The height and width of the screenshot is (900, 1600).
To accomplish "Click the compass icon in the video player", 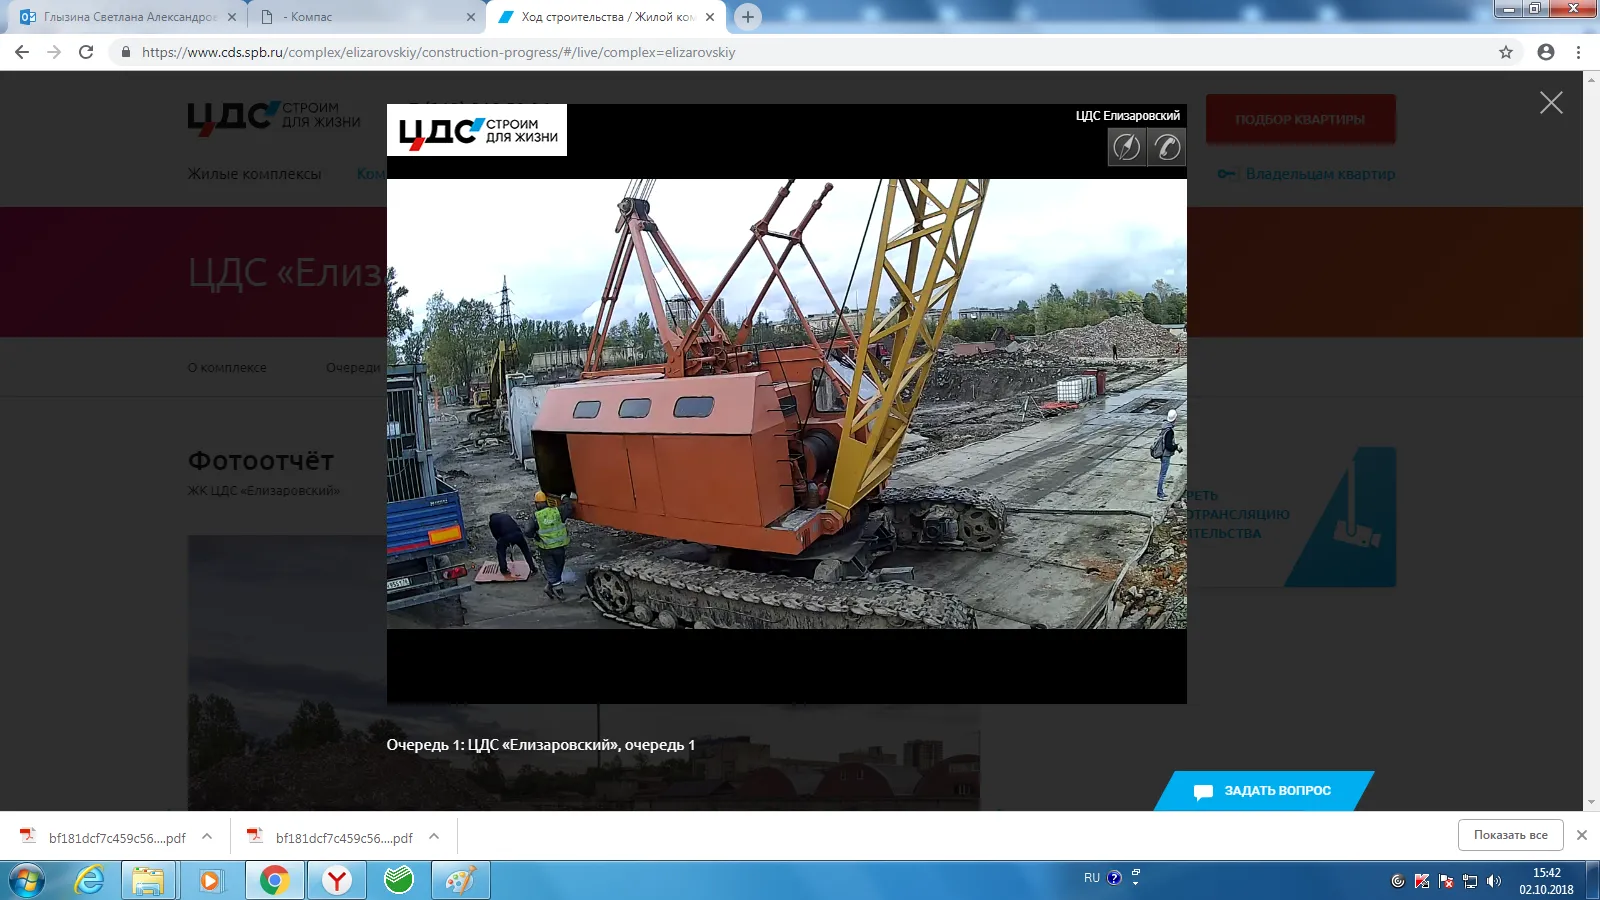I will tap(1127, 147).
